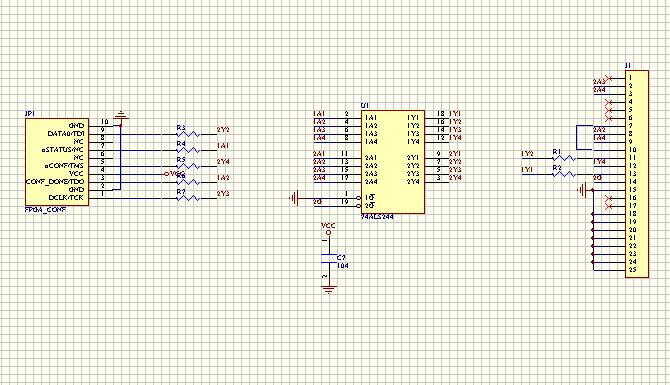This screenshot has height=385, width=670.
Task: Select resistor R2 symbol
Action: coord(564,174)
